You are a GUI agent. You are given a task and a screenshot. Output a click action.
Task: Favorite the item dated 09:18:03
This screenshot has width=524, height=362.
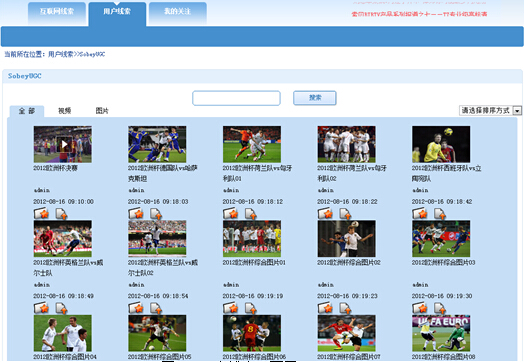(136, 213)
